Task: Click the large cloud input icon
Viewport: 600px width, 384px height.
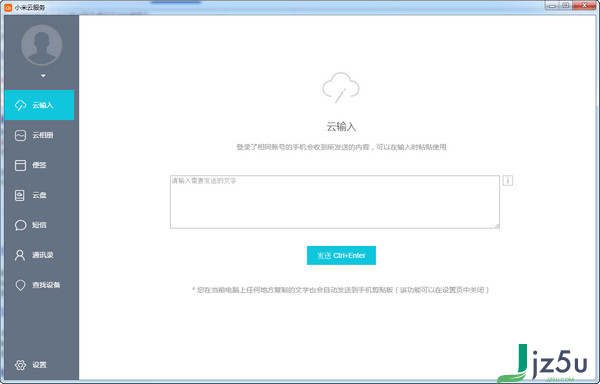Action: [341, 87]
